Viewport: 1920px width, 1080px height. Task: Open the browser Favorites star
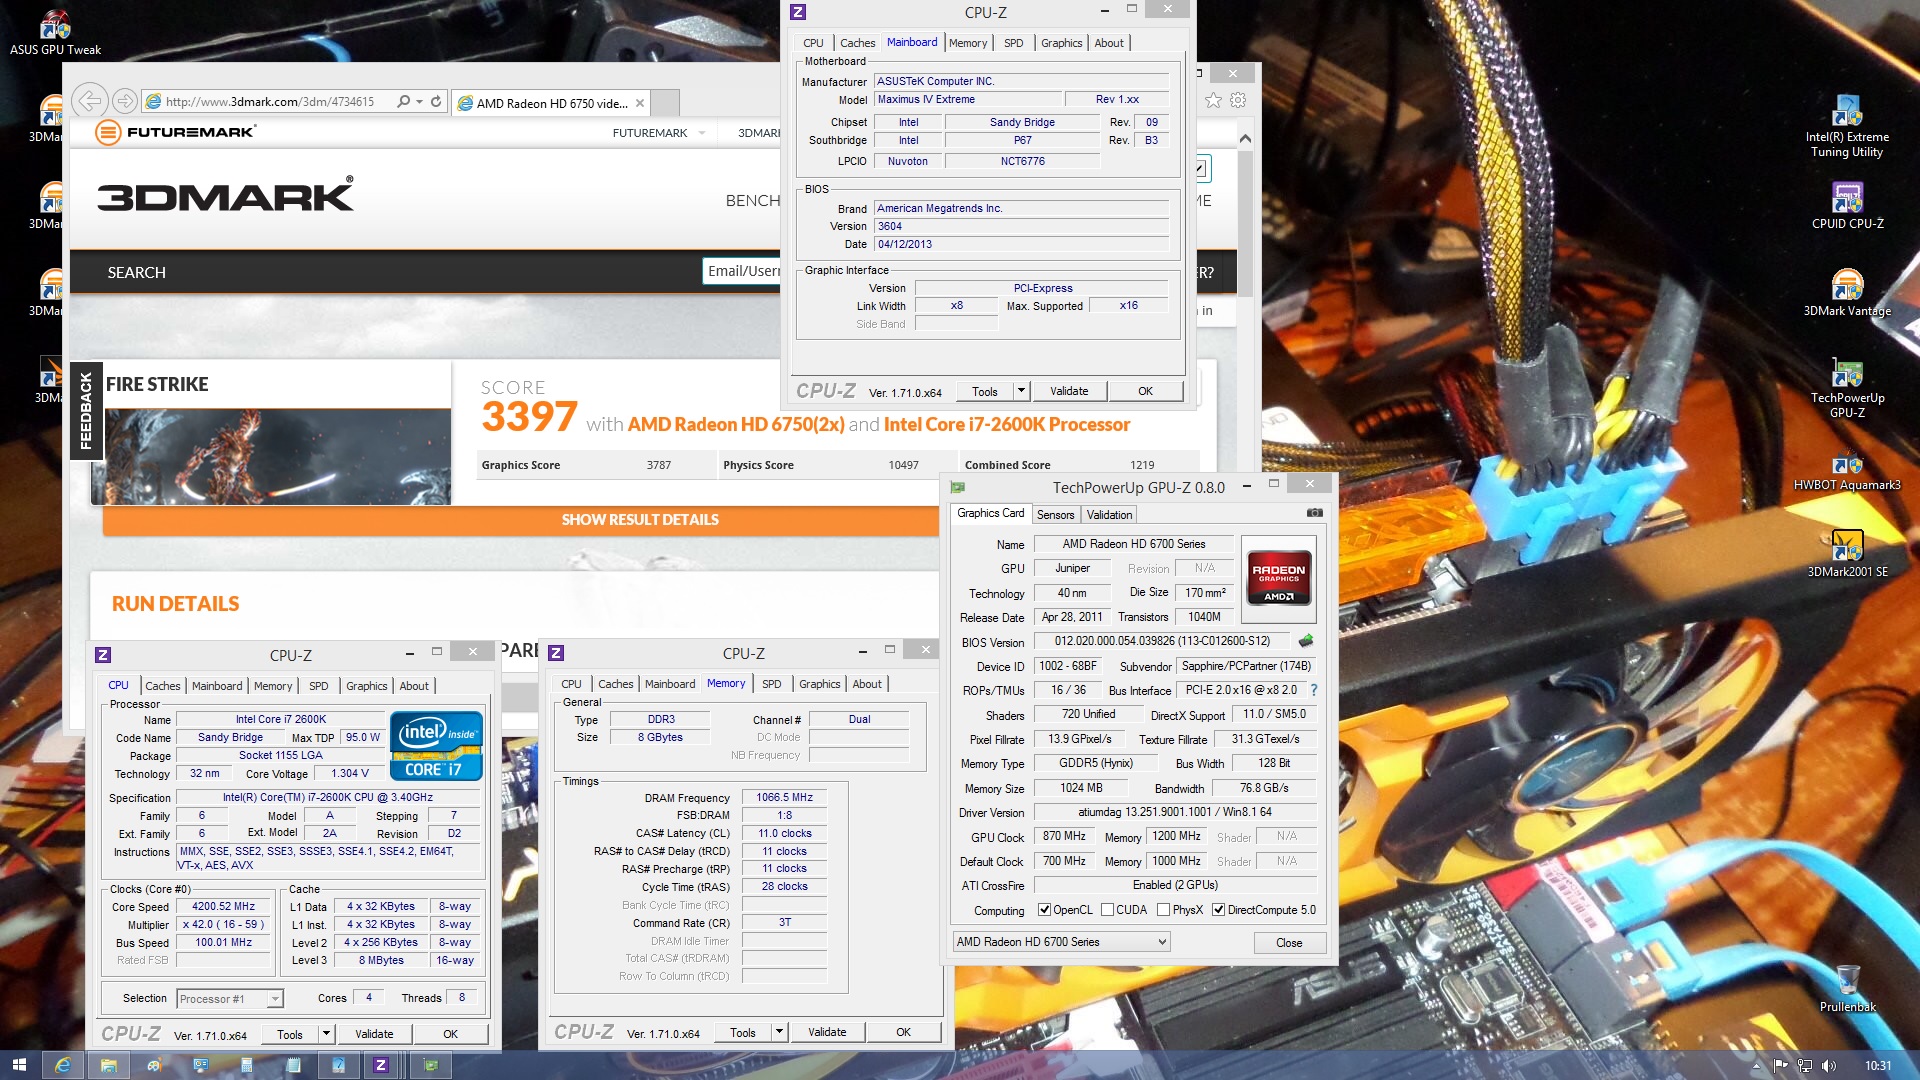pyautogui.click(x=1213, y=100)
